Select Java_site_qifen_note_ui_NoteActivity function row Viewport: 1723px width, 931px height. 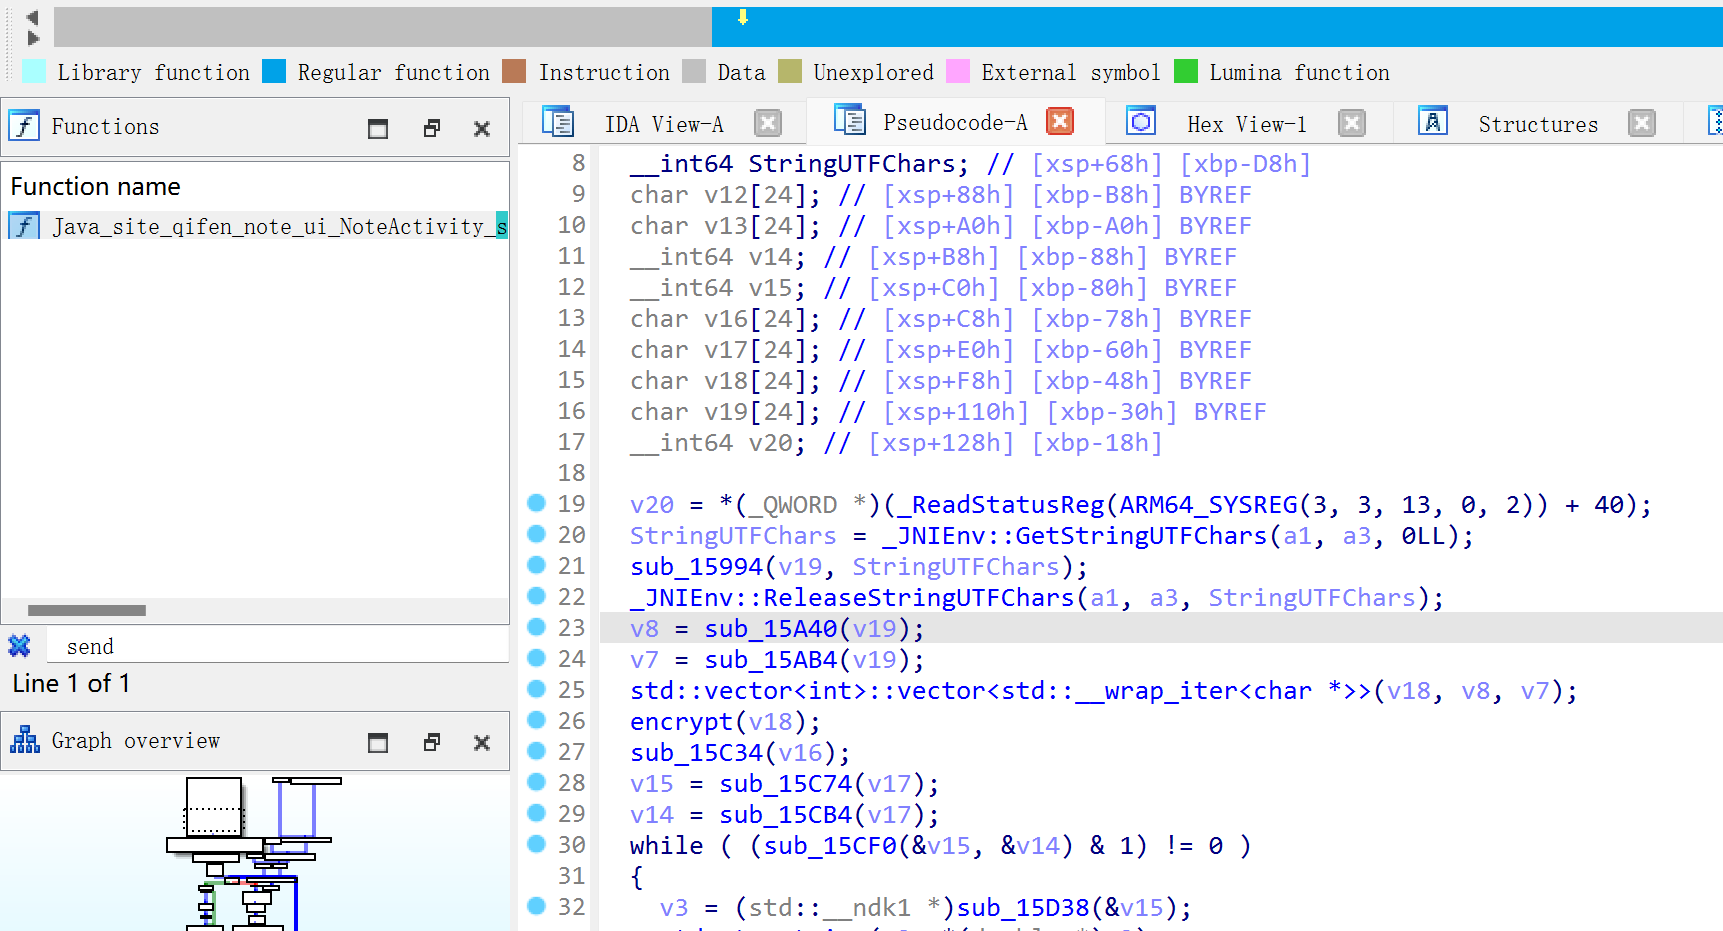tap(257, 226)
